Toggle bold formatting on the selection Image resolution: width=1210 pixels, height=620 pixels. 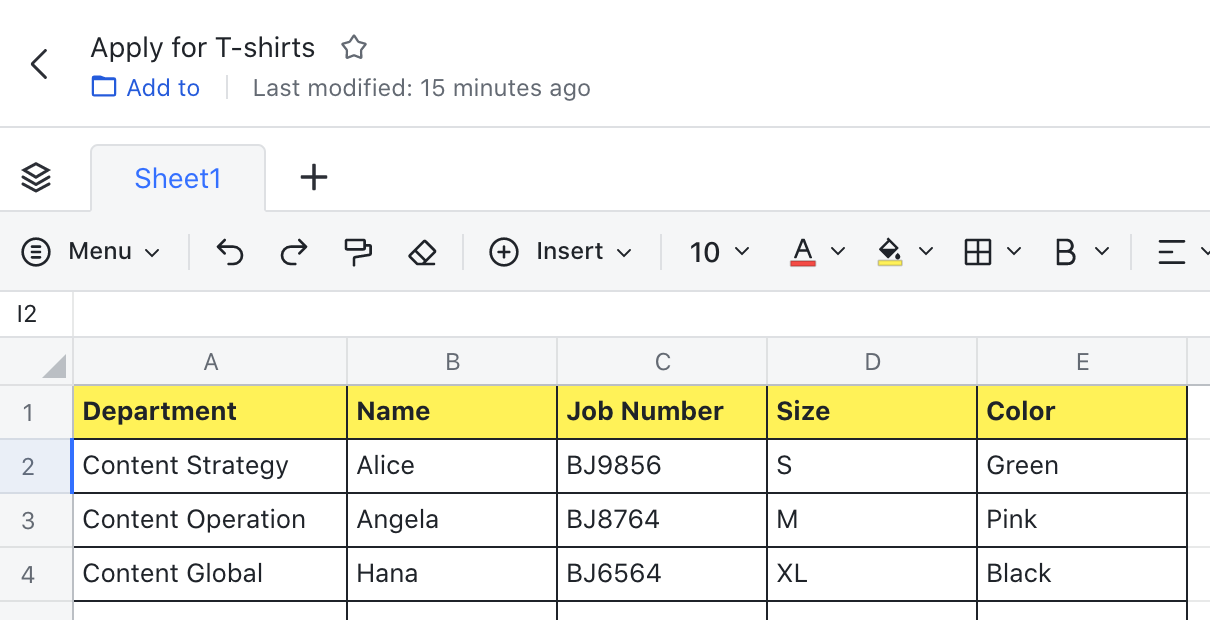(1067, 252)
